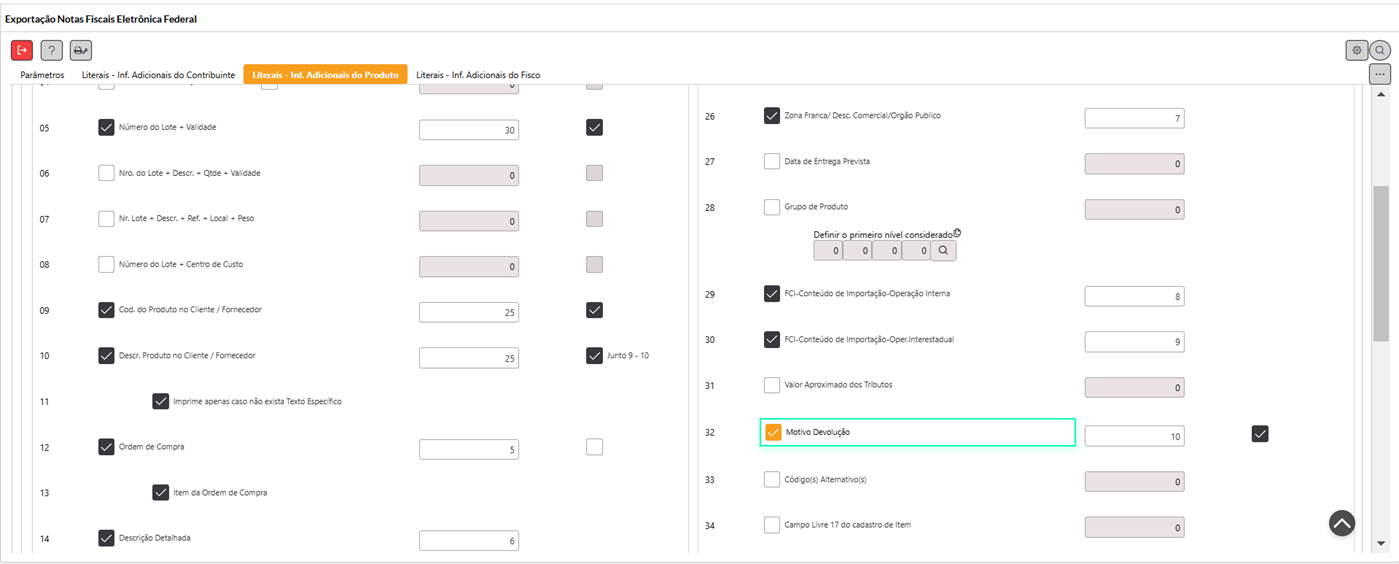Open help with the question mark icon
The image size is (1399, 564).
(x=51, y=50)
